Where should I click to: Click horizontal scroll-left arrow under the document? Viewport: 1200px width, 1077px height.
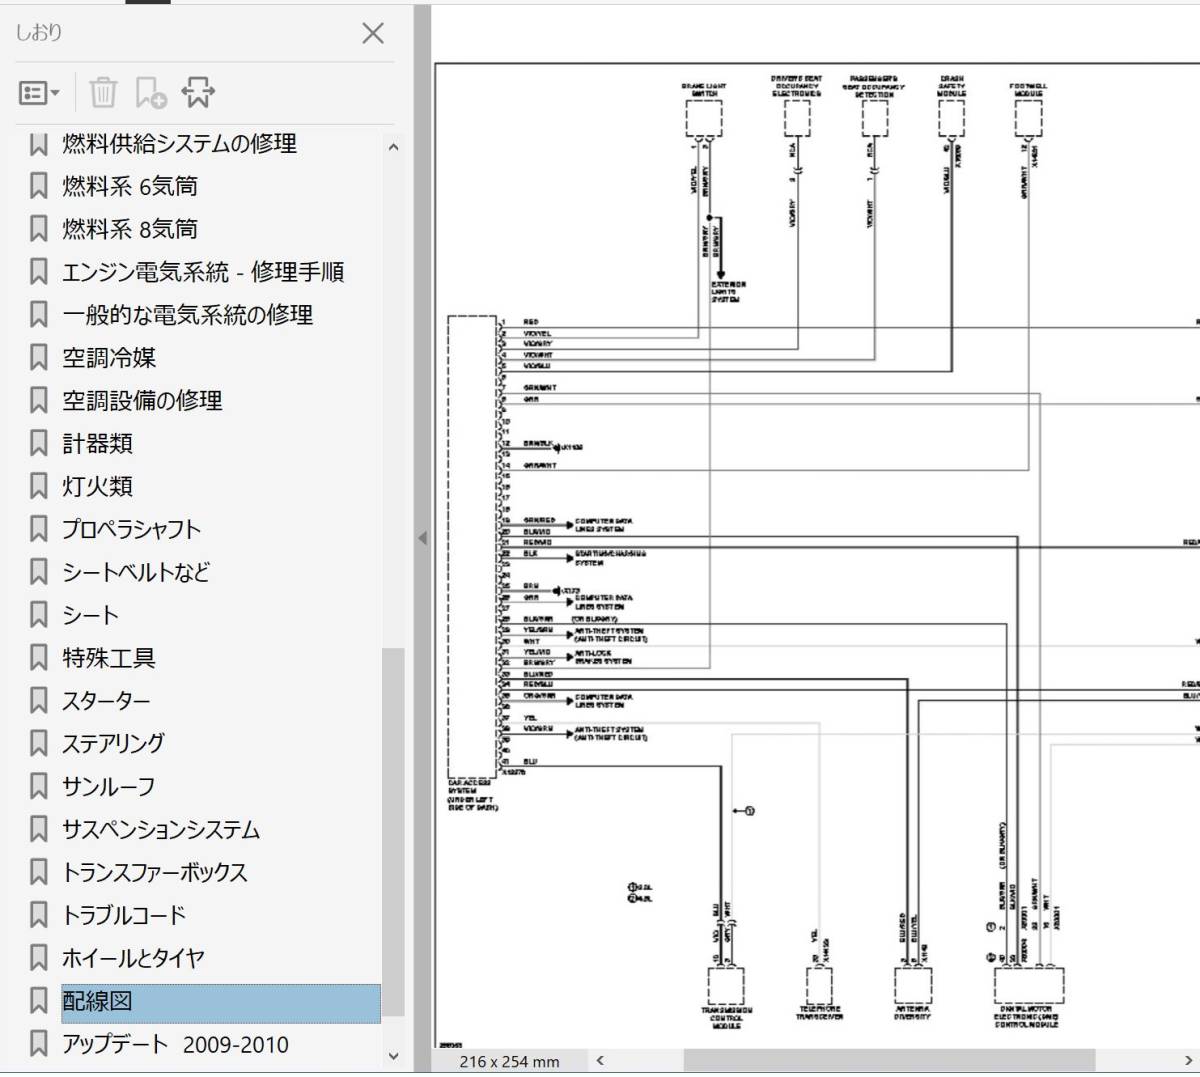coord(600,1060)
